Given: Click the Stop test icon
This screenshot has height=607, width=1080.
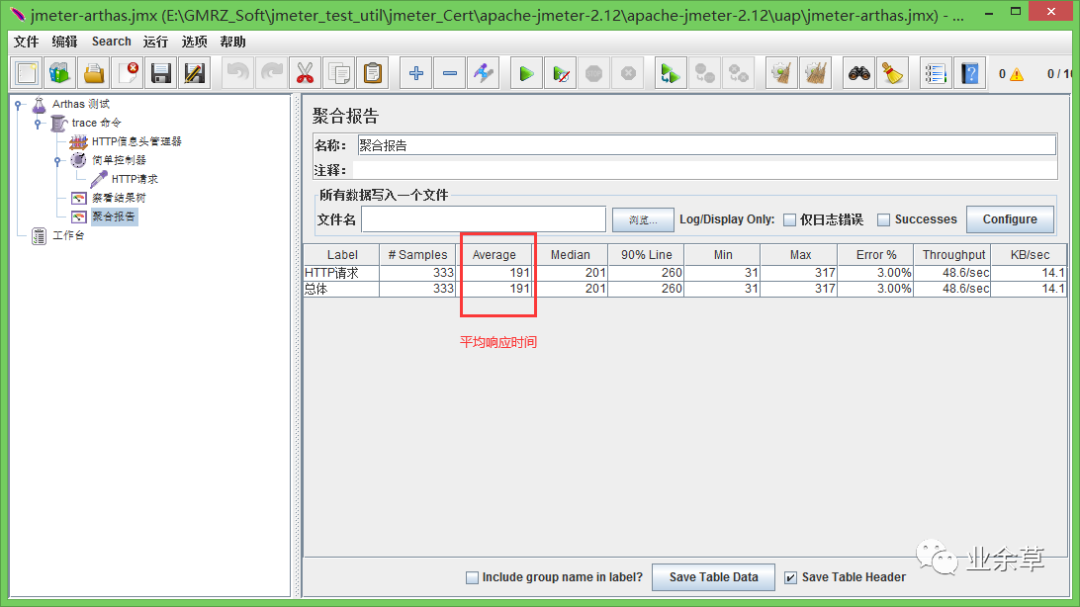Looking at the screenshot, I should coord(594,73).
